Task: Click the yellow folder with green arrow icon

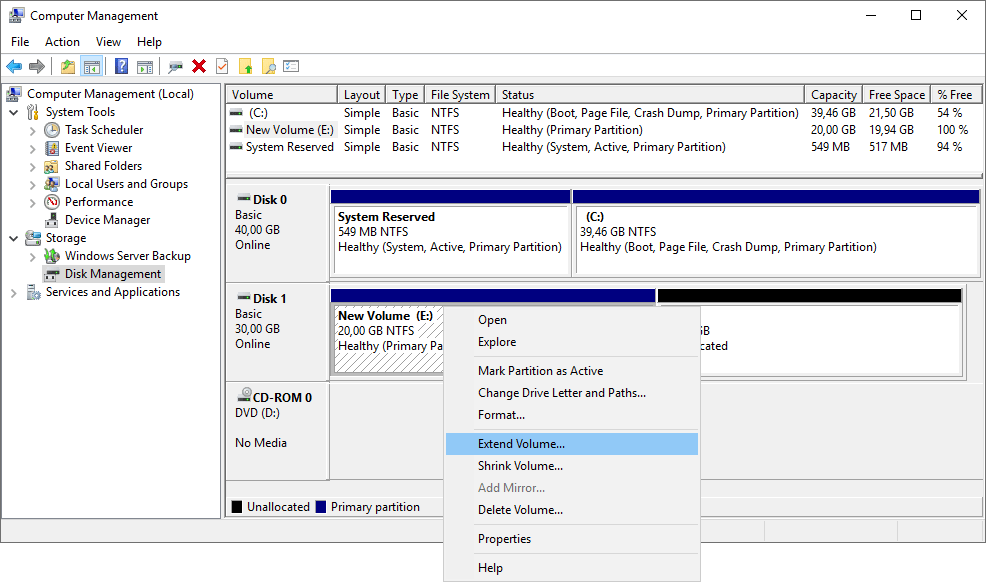Action: tap(245, 66)
